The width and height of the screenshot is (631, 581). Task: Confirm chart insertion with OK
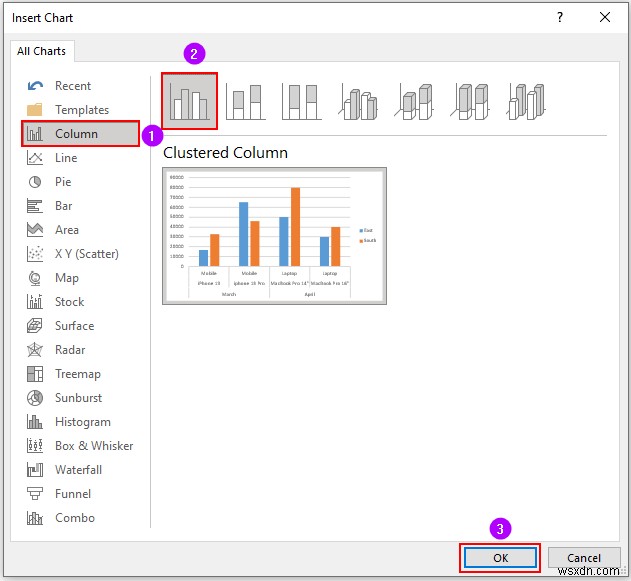click(x=500, y=558)
